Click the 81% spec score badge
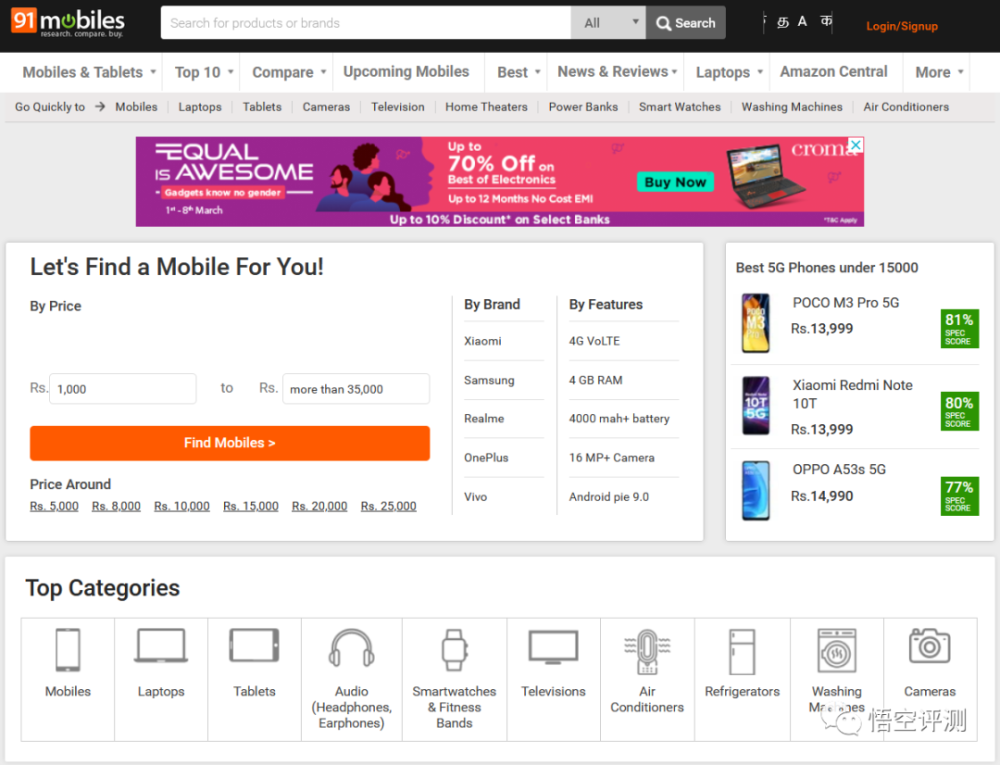Viewport: 1000px width, 765px height. 959,328
